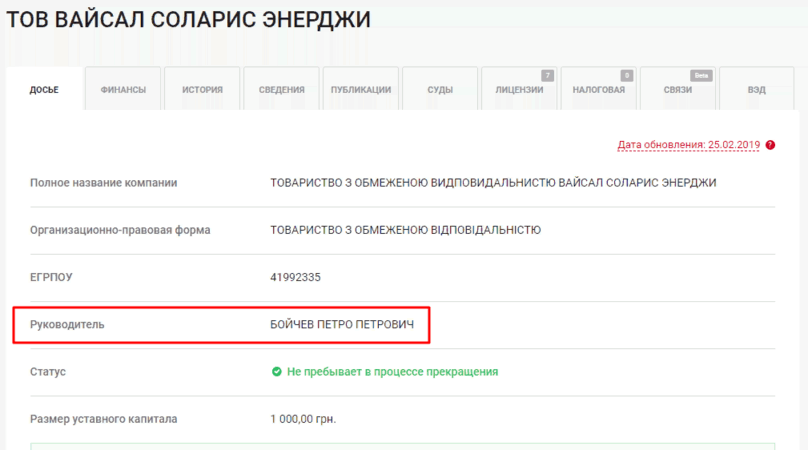Image resolution: width=808 pixels, height=450 pixels.
Task: Select the ПУБЛИКАЦИИ tab
Action: click(361, 89)
